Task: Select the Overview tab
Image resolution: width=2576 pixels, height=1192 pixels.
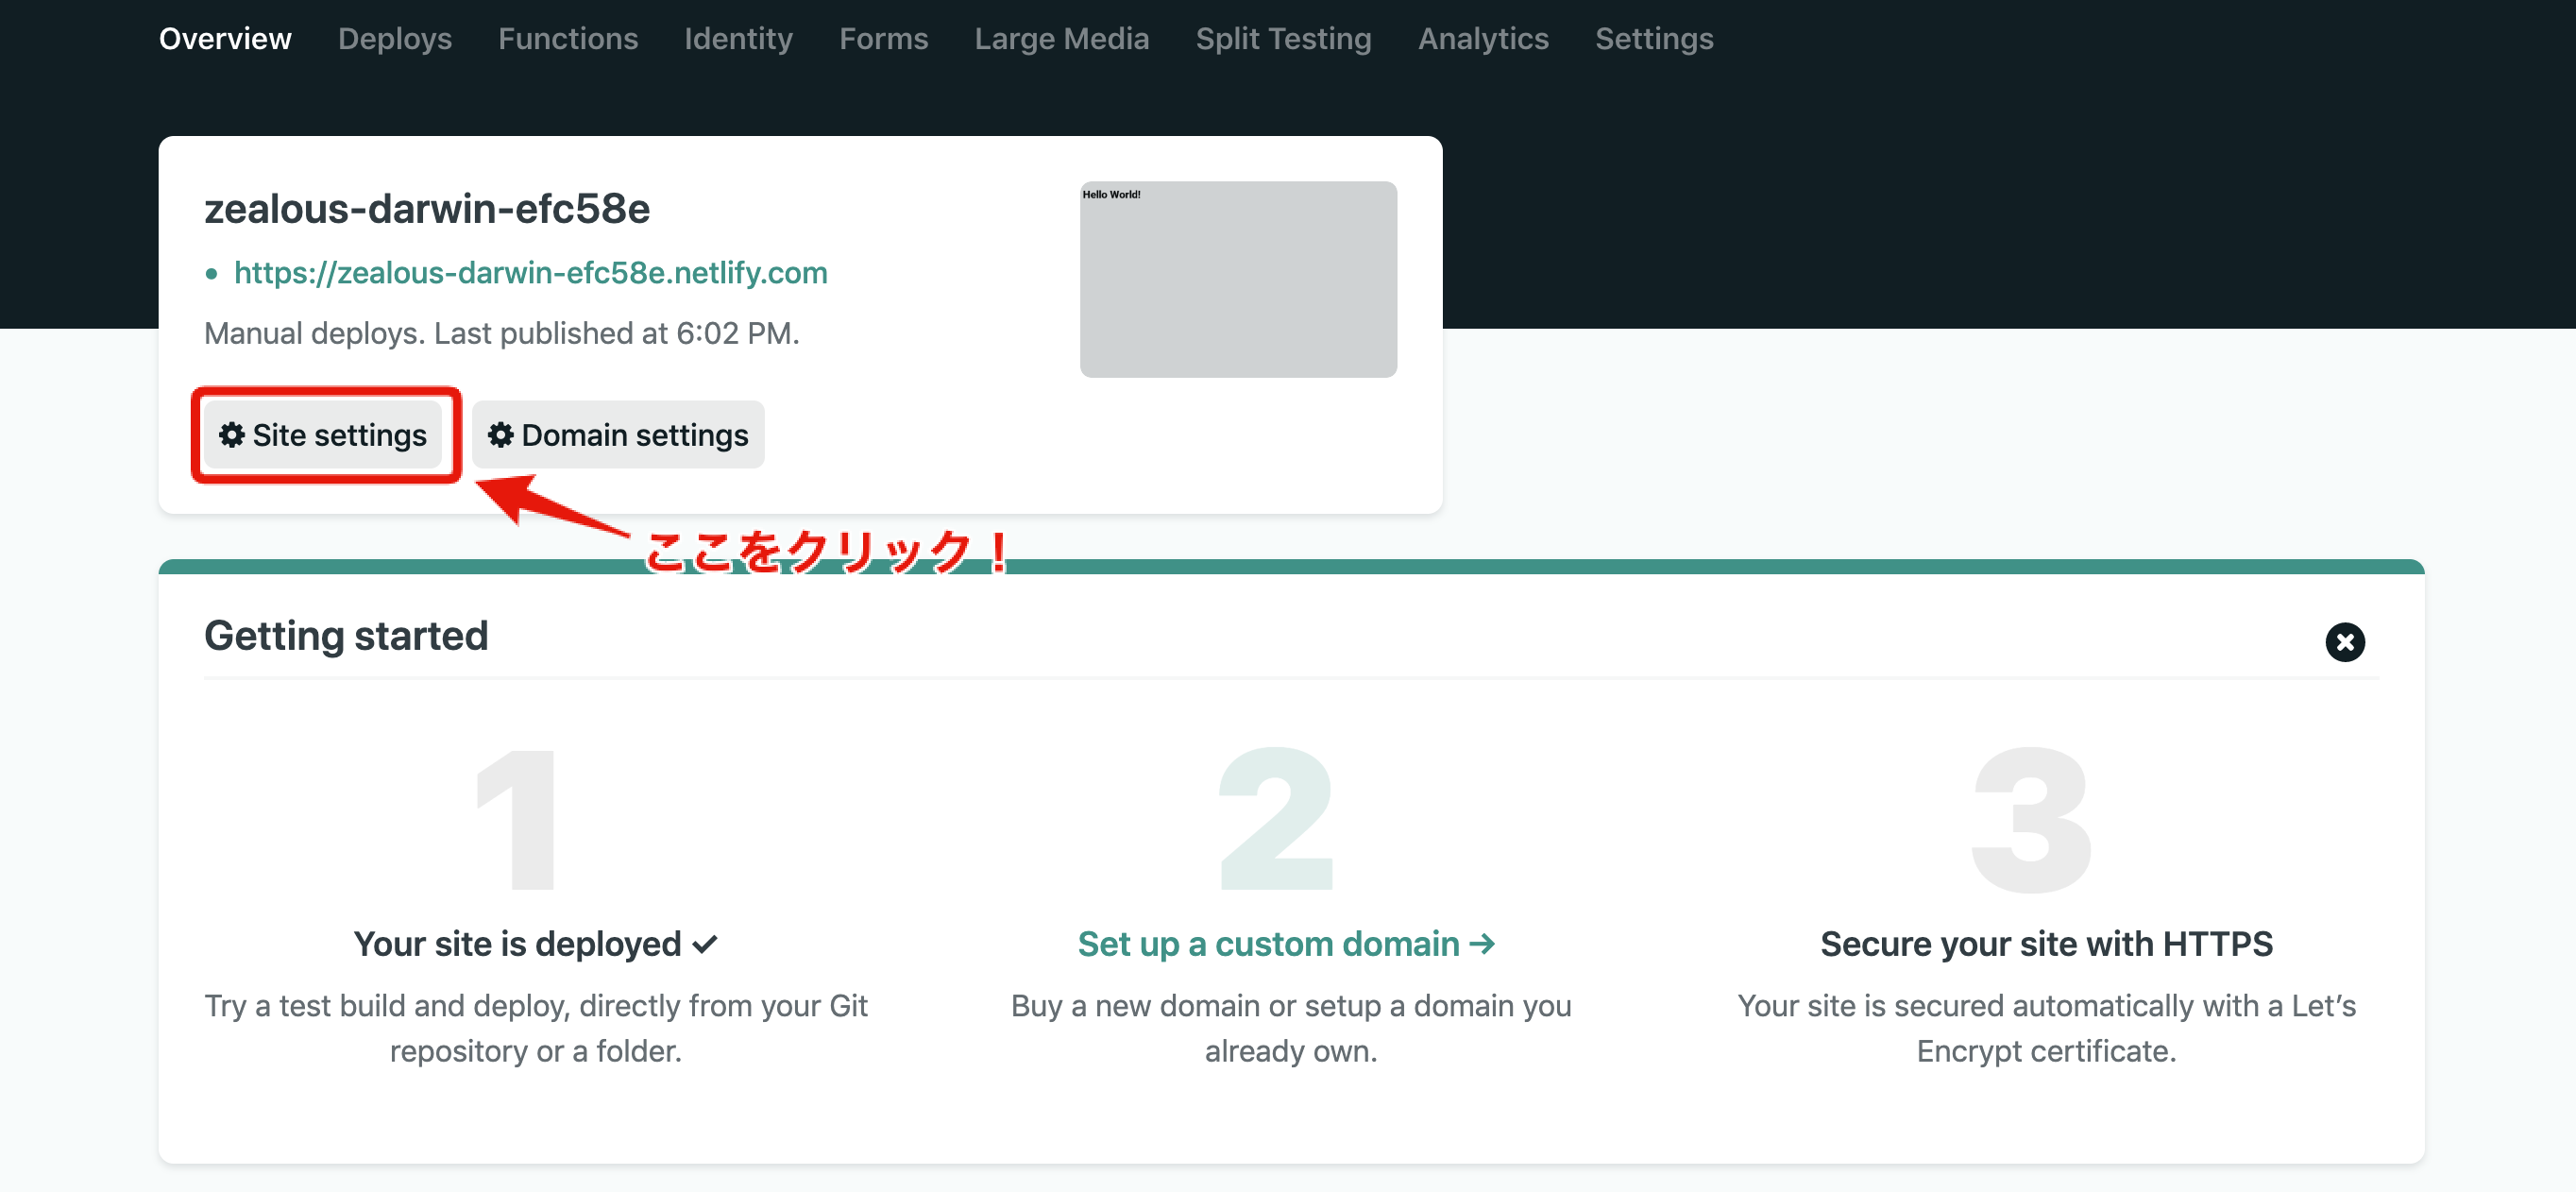Action: pyautogui.click(x=225, y=39)
